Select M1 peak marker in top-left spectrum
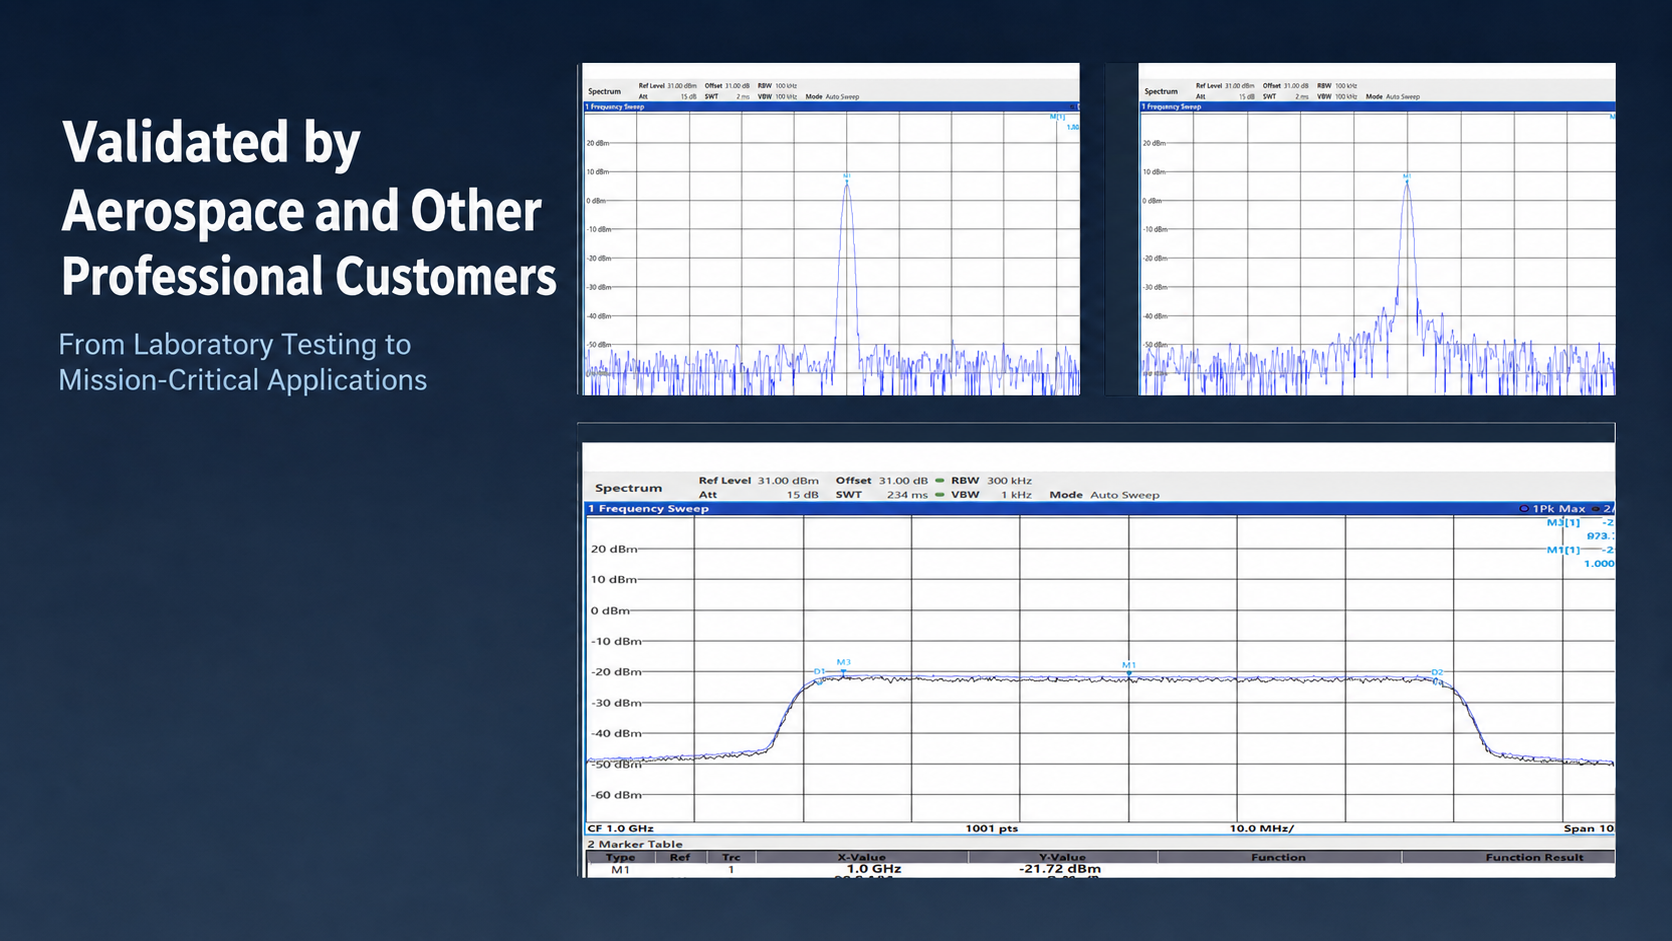This screenshot has width=1672, height=941. click(847, 178)
